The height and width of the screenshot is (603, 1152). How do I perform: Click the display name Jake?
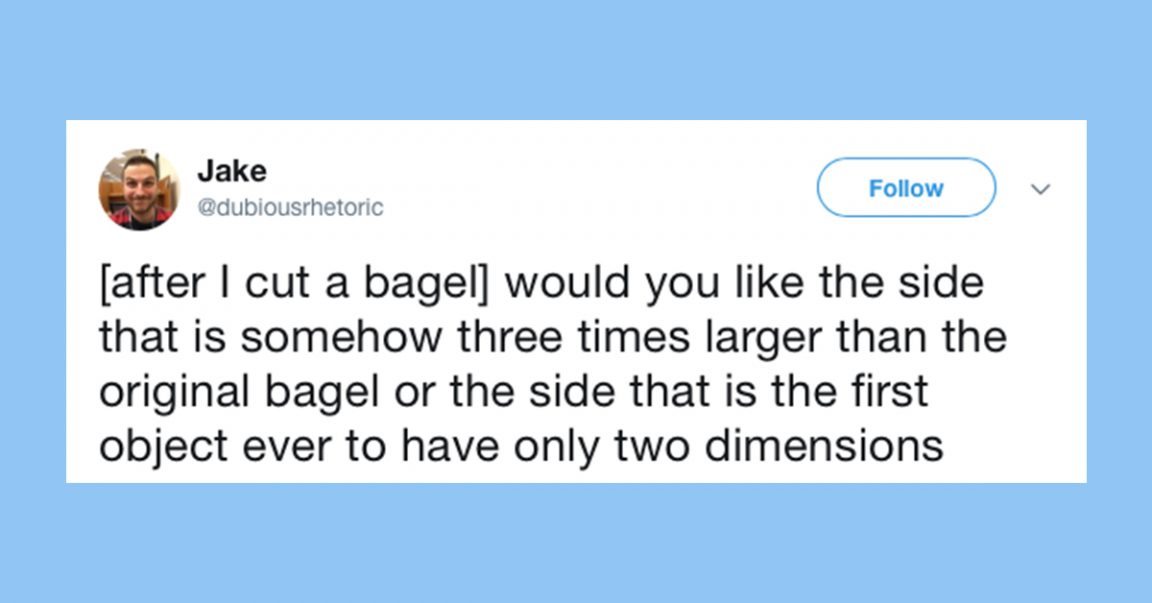coord(231,170)
